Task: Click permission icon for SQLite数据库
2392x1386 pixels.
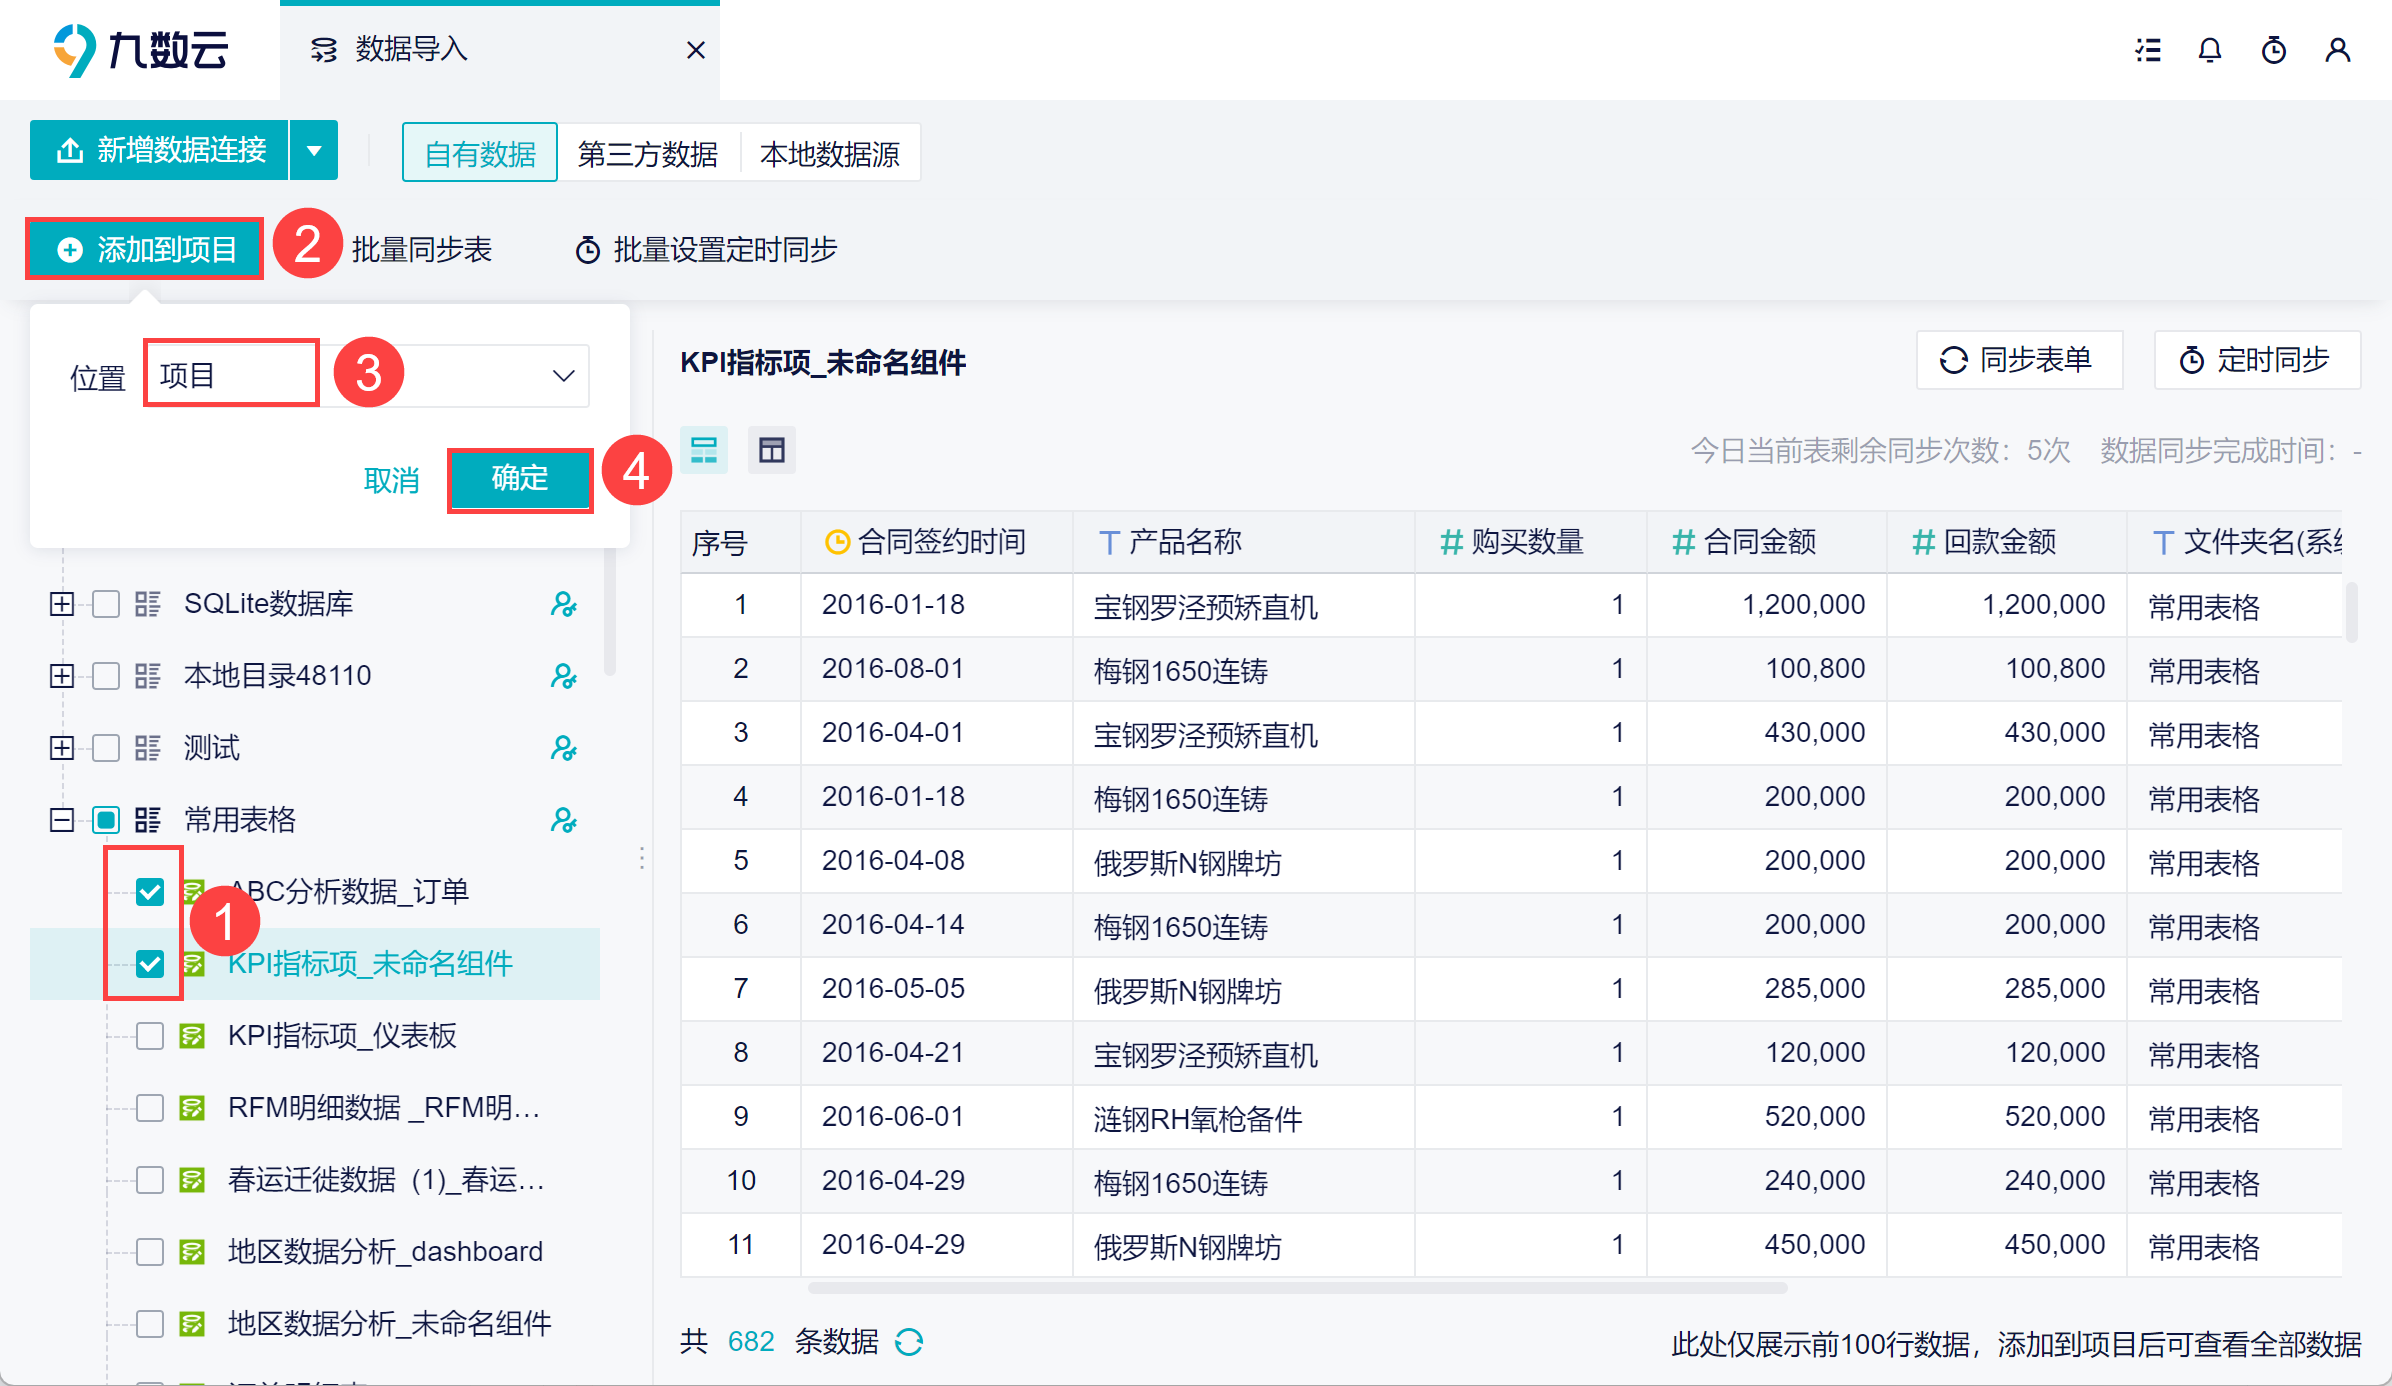Action: [x=563, y=604]
